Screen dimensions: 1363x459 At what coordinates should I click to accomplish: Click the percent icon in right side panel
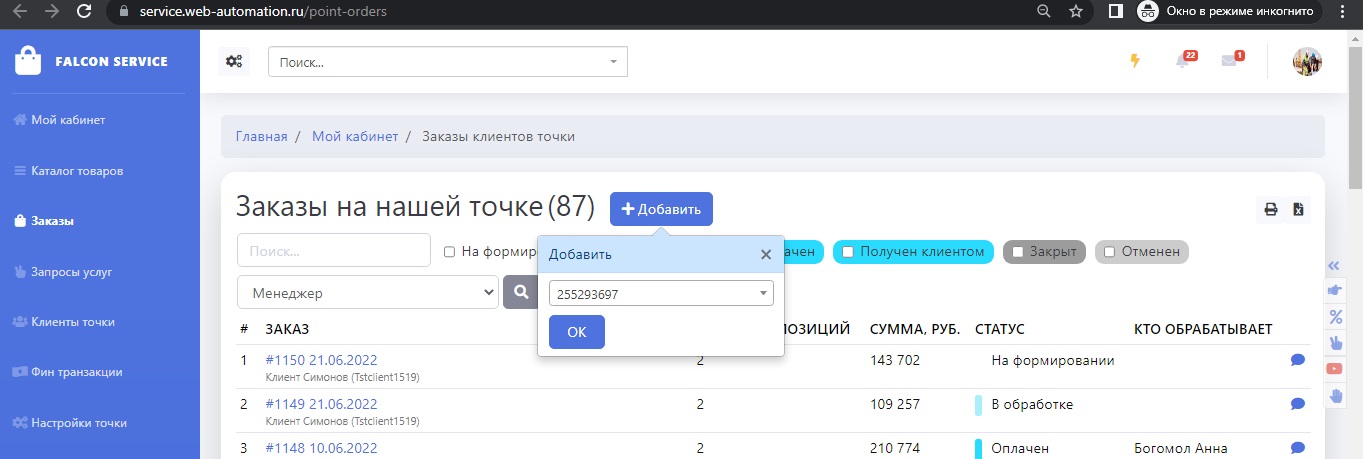tap(1334, 317)
